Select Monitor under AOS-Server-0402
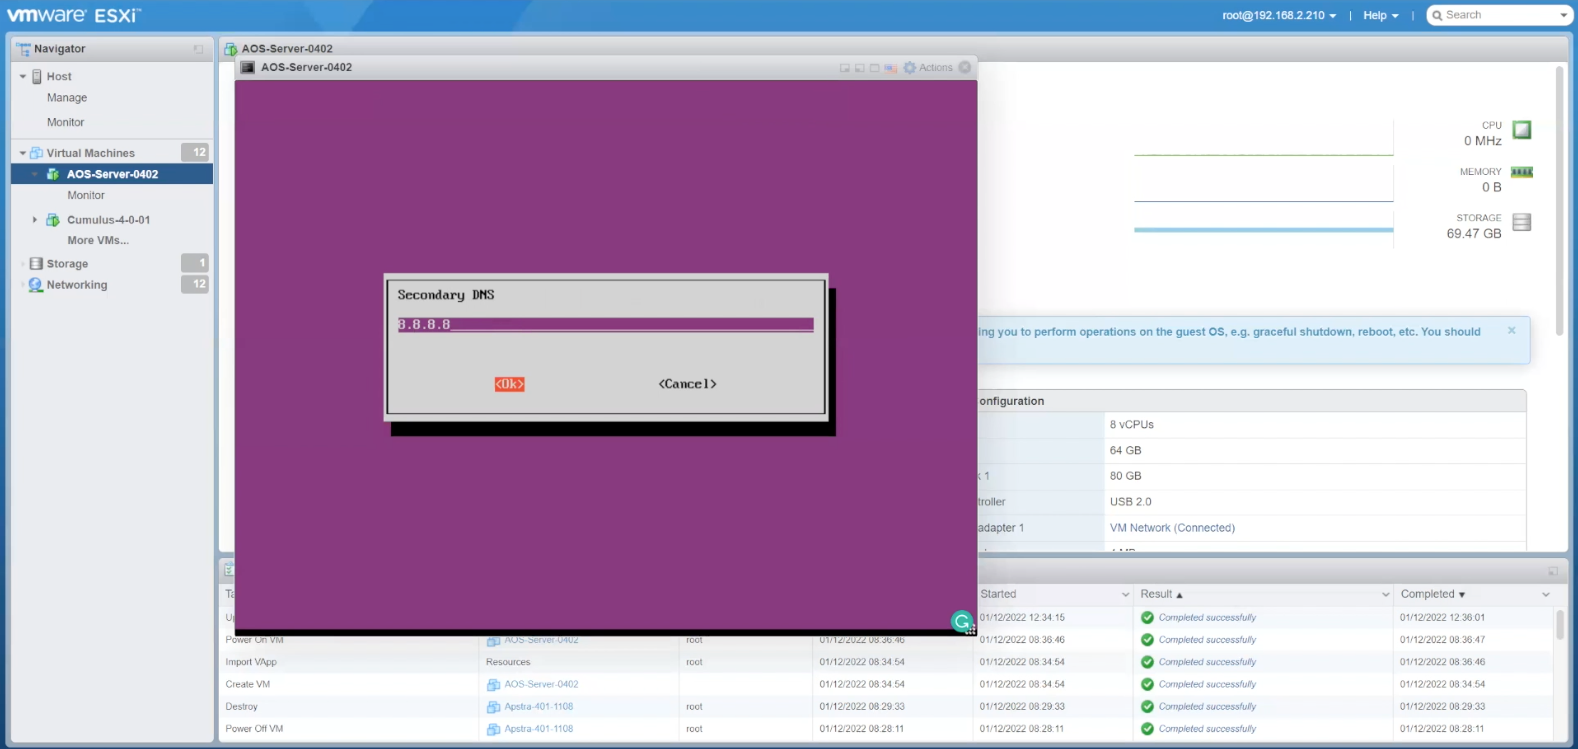 click(x=86, y=196)
